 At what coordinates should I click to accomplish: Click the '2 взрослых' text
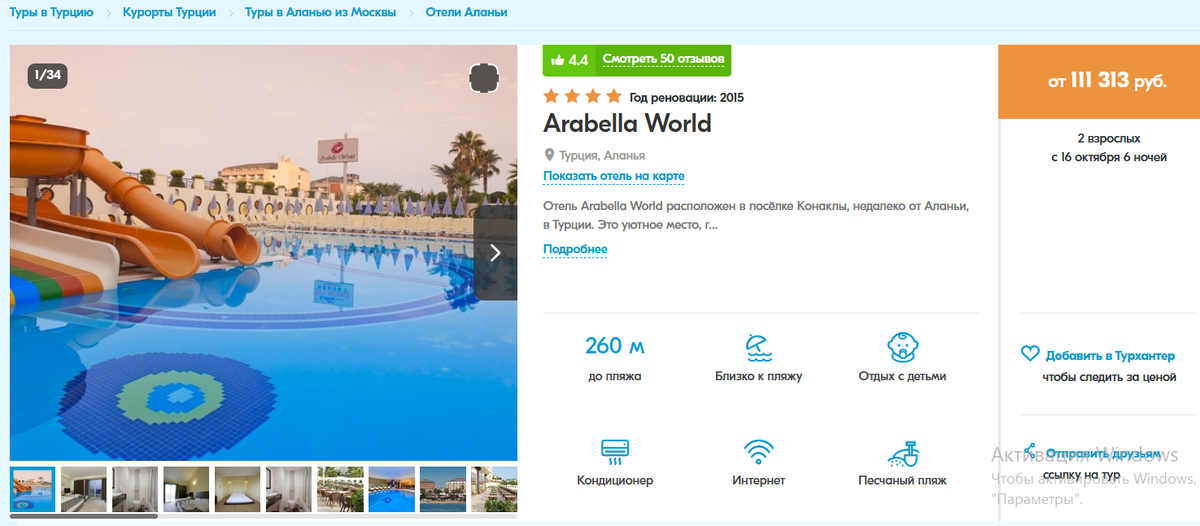tap(1109, 138)
